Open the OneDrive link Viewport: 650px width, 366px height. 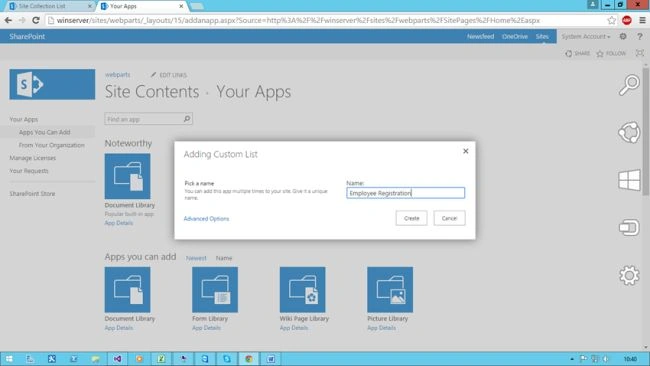point(515,36)
